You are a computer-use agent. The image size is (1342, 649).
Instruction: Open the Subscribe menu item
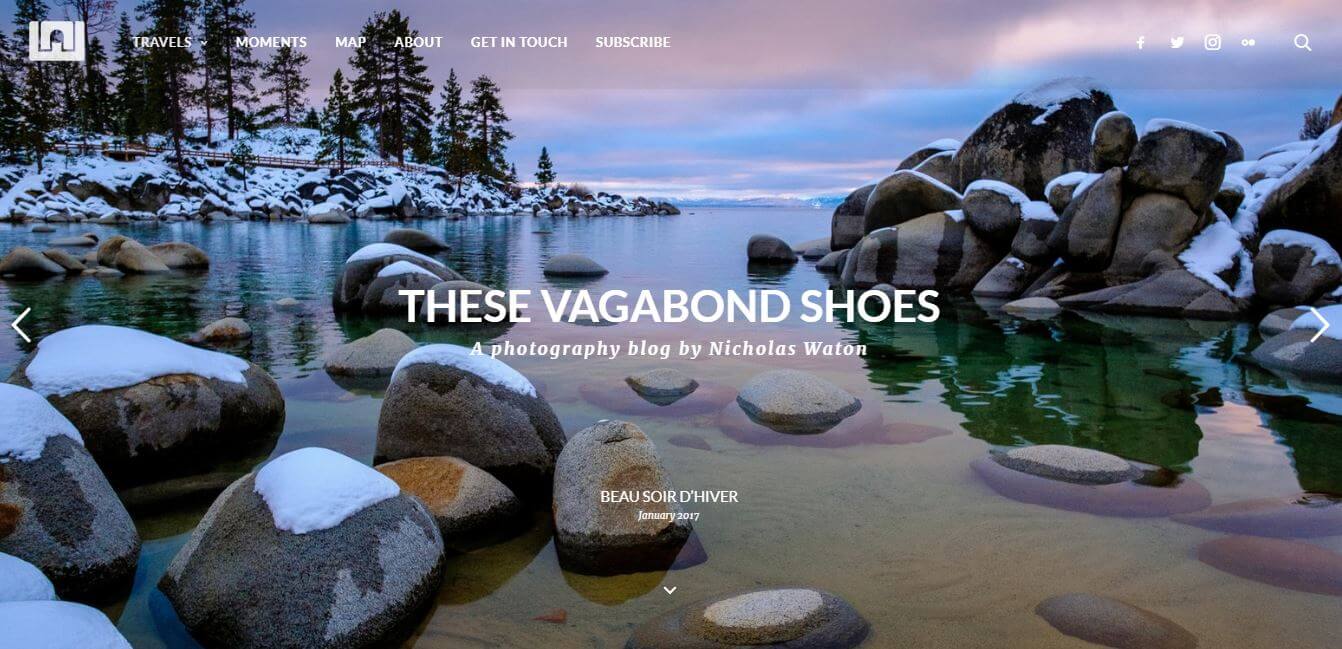click(x=633, y=42)
